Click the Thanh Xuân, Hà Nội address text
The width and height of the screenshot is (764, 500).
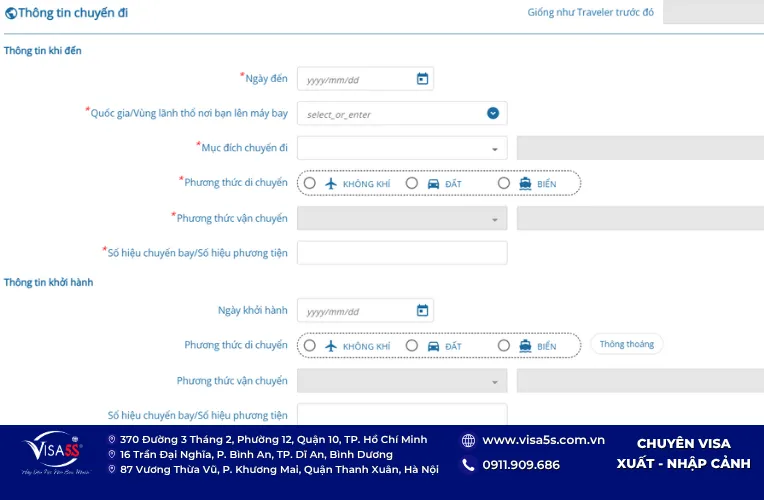pos(279,469)
